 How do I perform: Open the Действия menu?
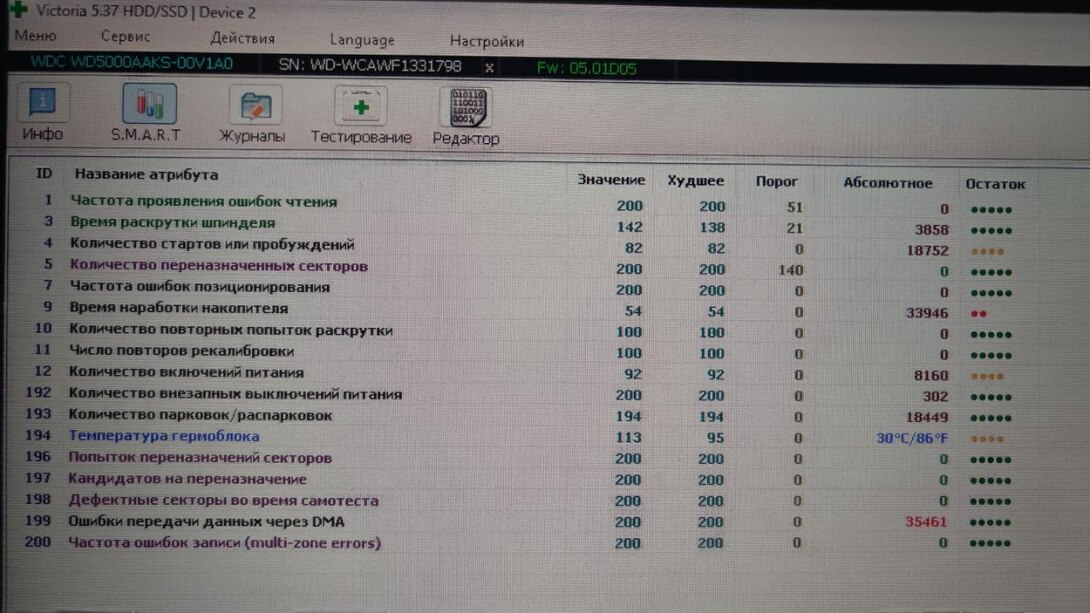click(242, 38)
